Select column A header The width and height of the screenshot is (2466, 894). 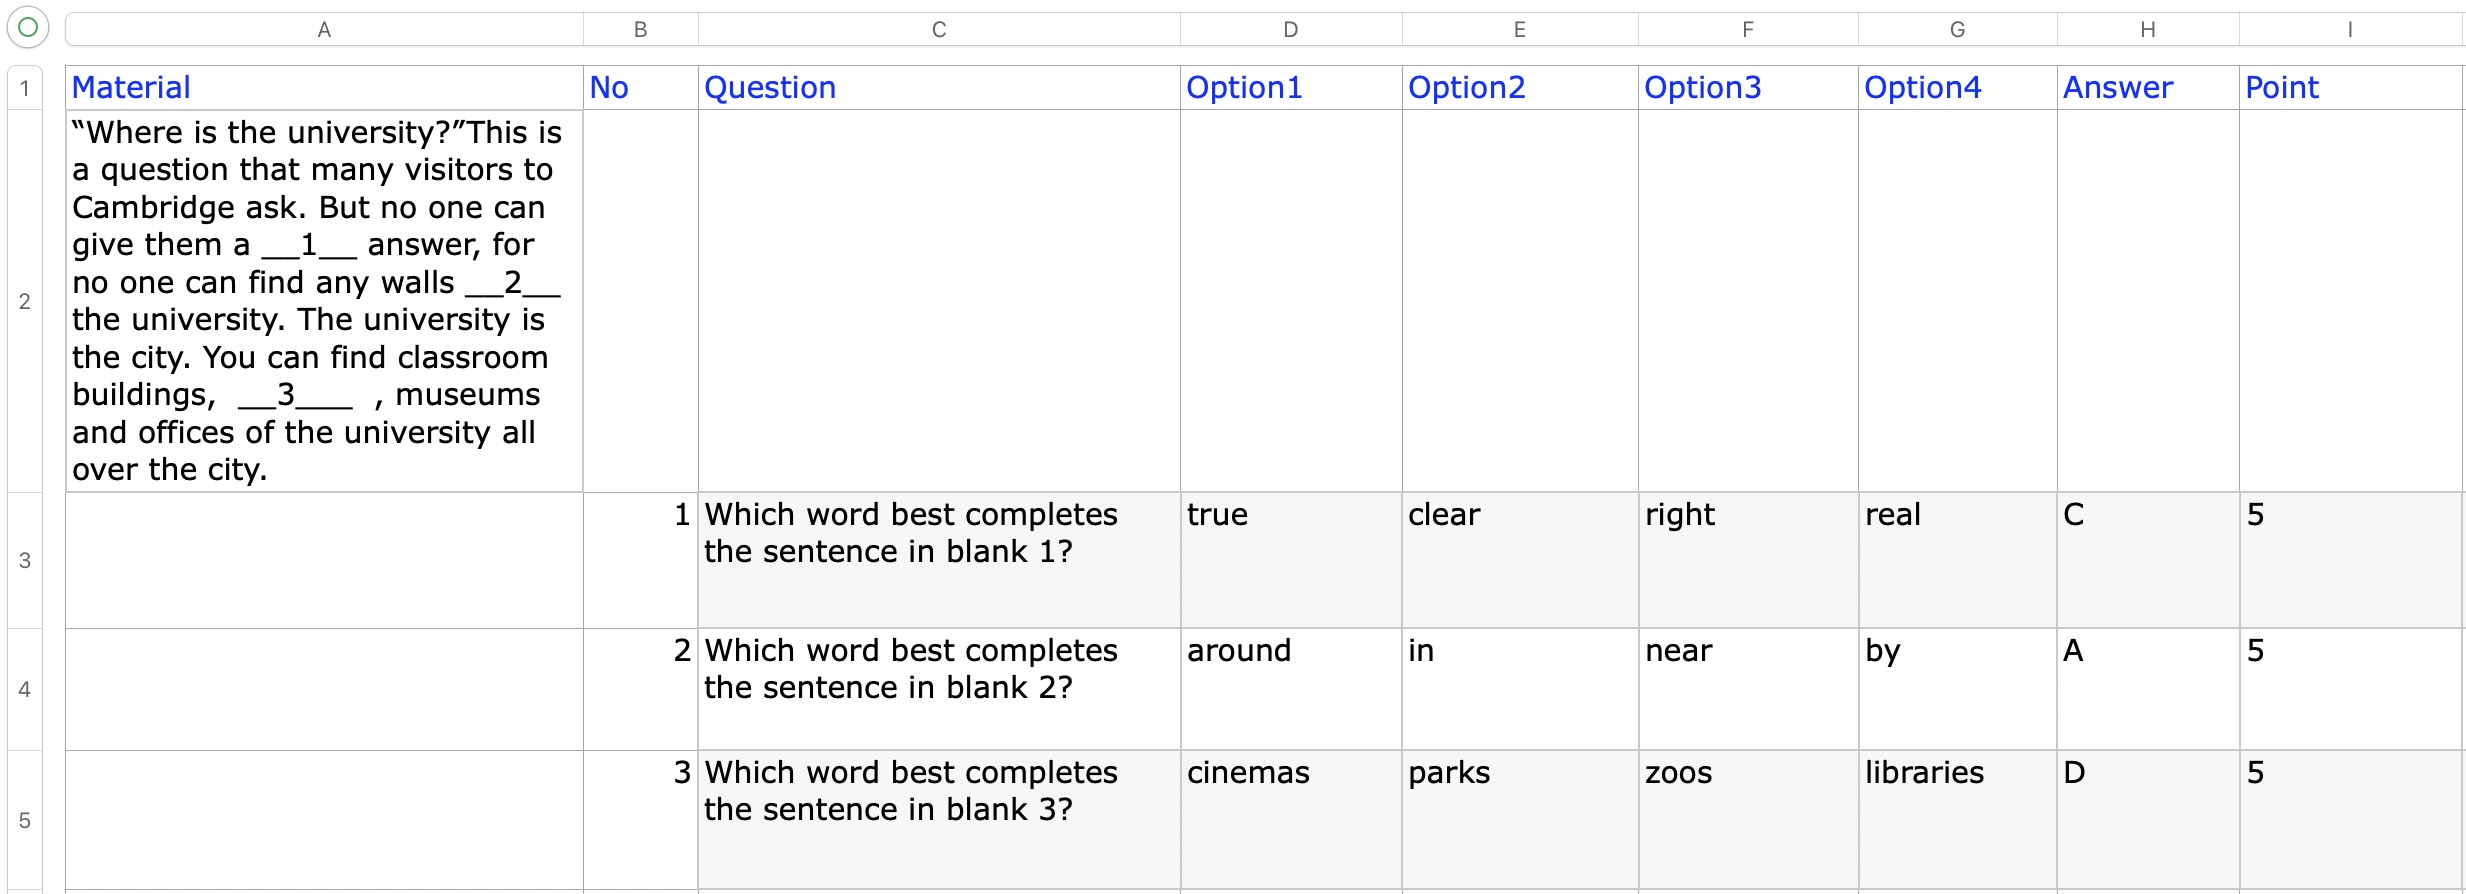pos(324,30)
